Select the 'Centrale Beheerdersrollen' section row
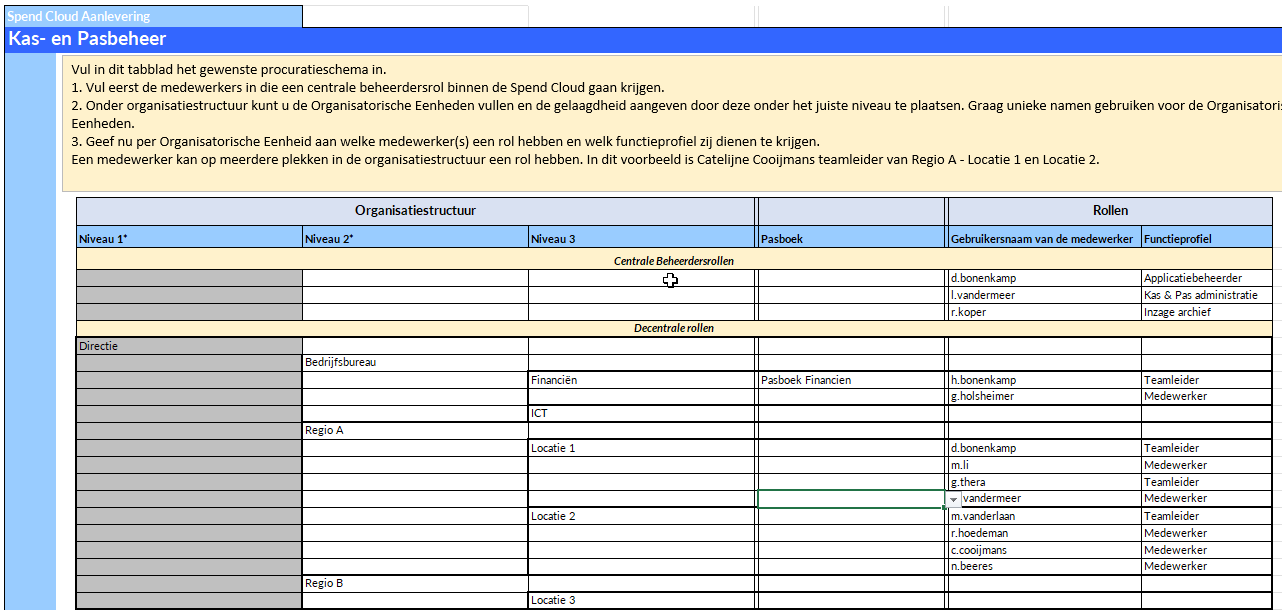1282x610 pixels. point(673,261)
